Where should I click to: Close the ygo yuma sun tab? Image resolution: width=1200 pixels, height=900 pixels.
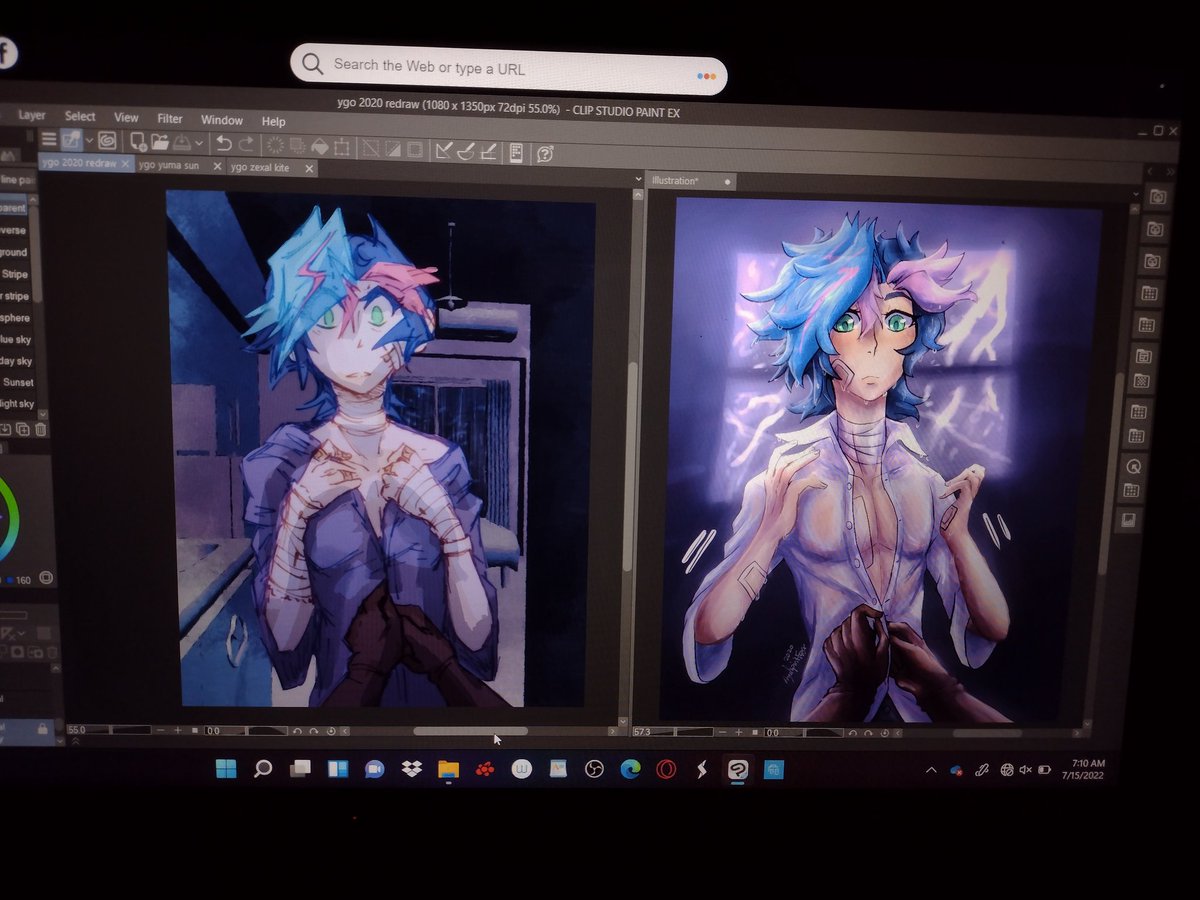(217, 166)
